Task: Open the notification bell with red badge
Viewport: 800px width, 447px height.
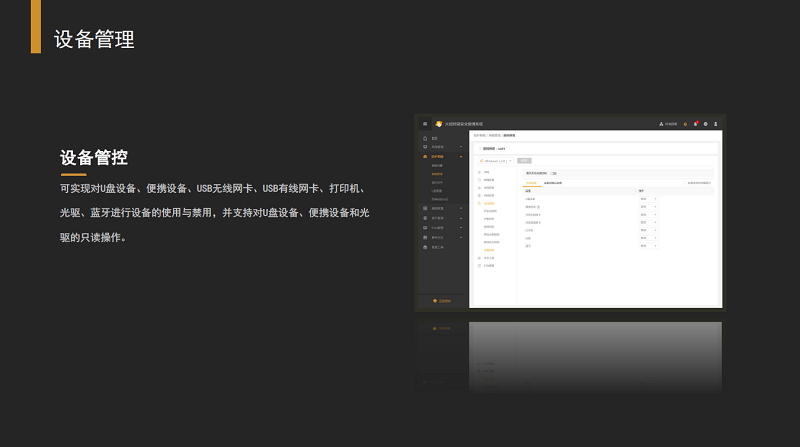Action: (695, 124)
